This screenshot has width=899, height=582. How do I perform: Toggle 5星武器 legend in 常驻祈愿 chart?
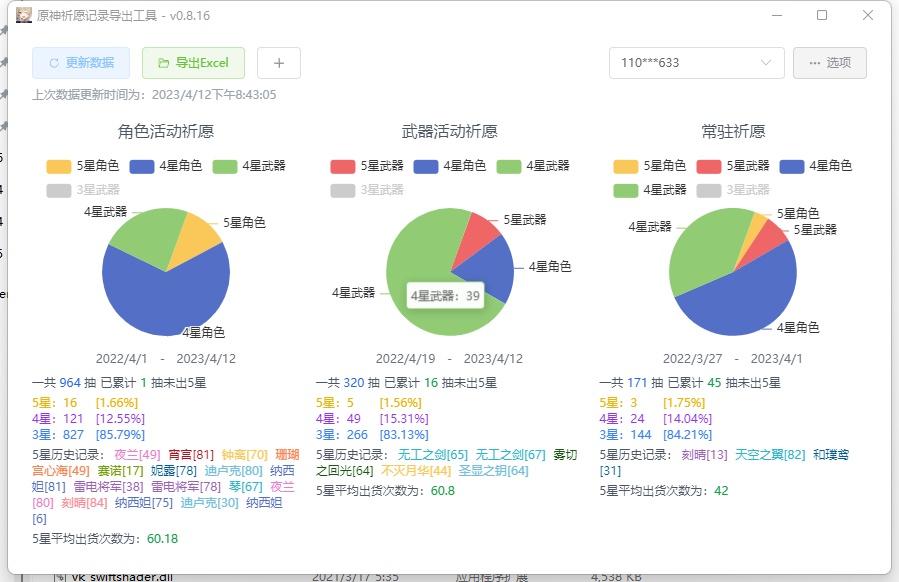(x=733, y=166)
